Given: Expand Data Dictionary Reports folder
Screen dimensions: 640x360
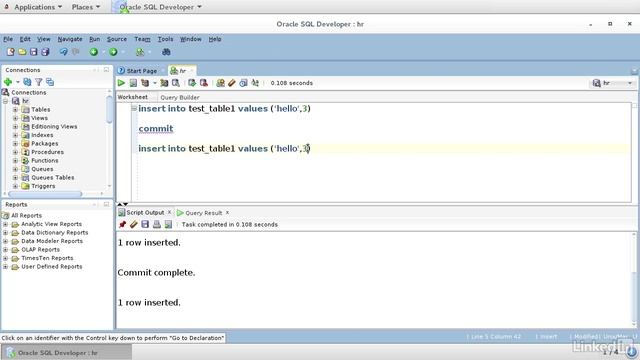Looking at the screenshot, I should [5, 233].
